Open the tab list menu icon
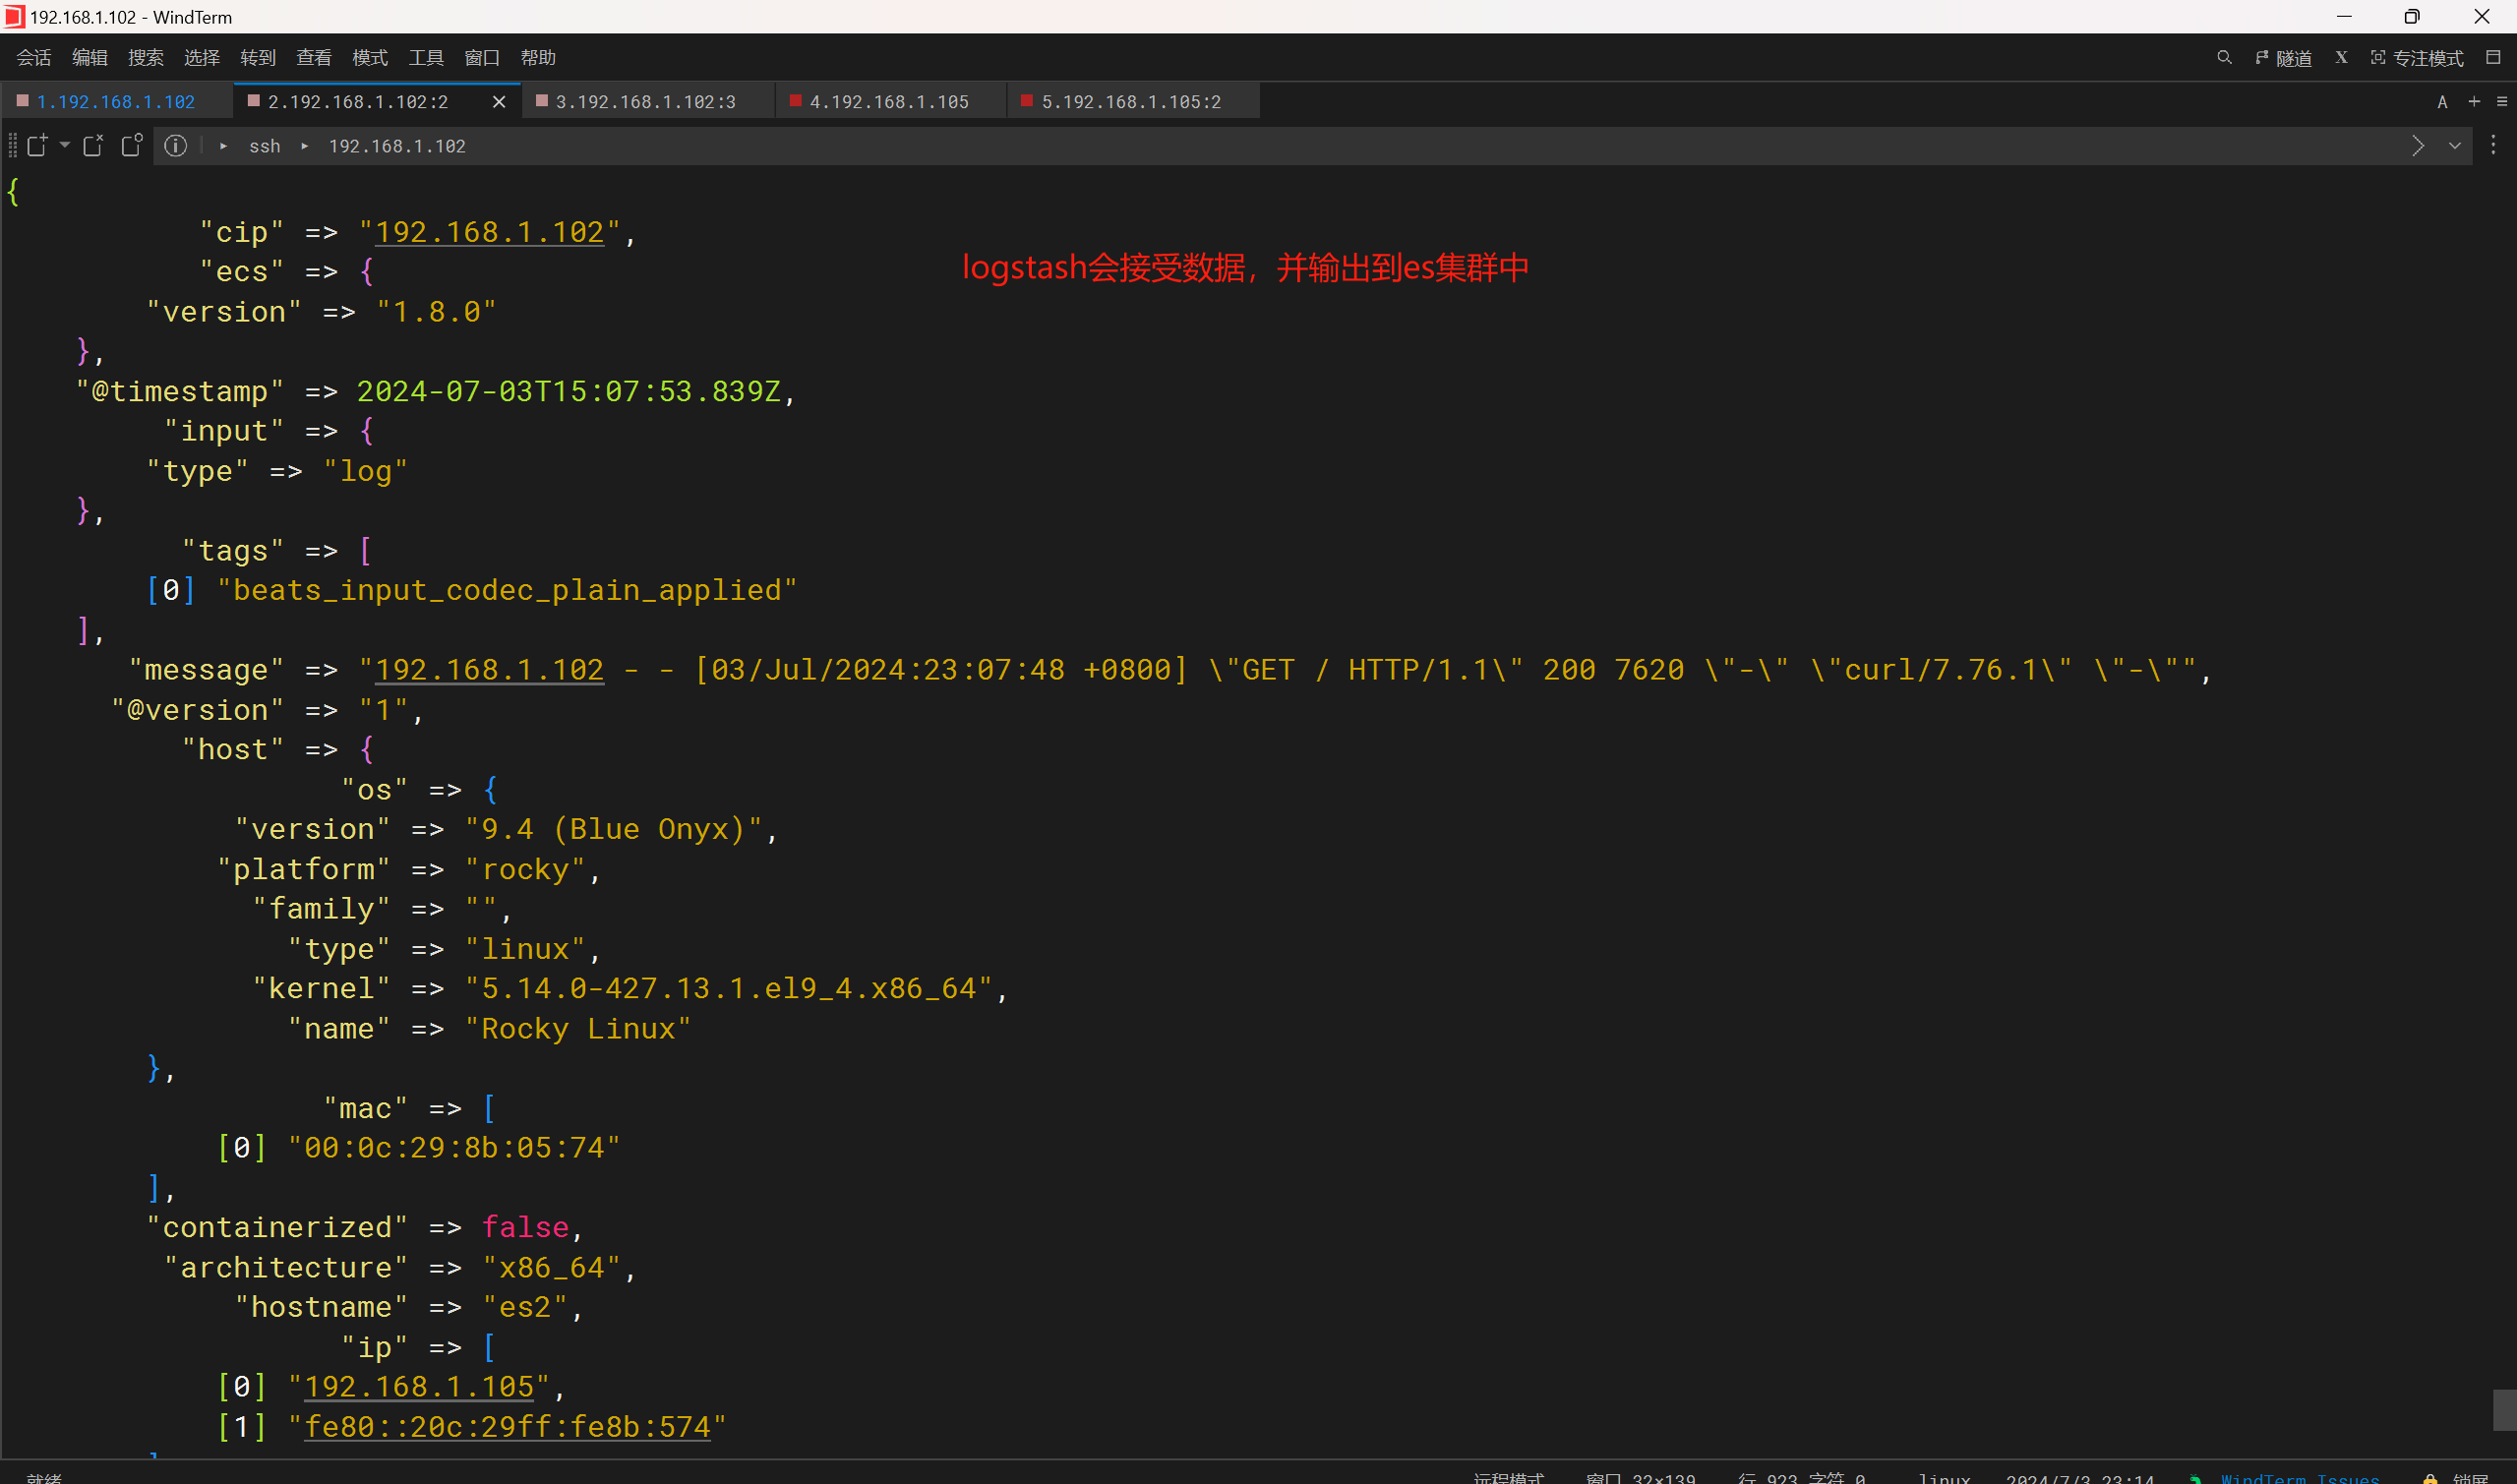The image size is (2517, 1484). [x=2502, y=101]
